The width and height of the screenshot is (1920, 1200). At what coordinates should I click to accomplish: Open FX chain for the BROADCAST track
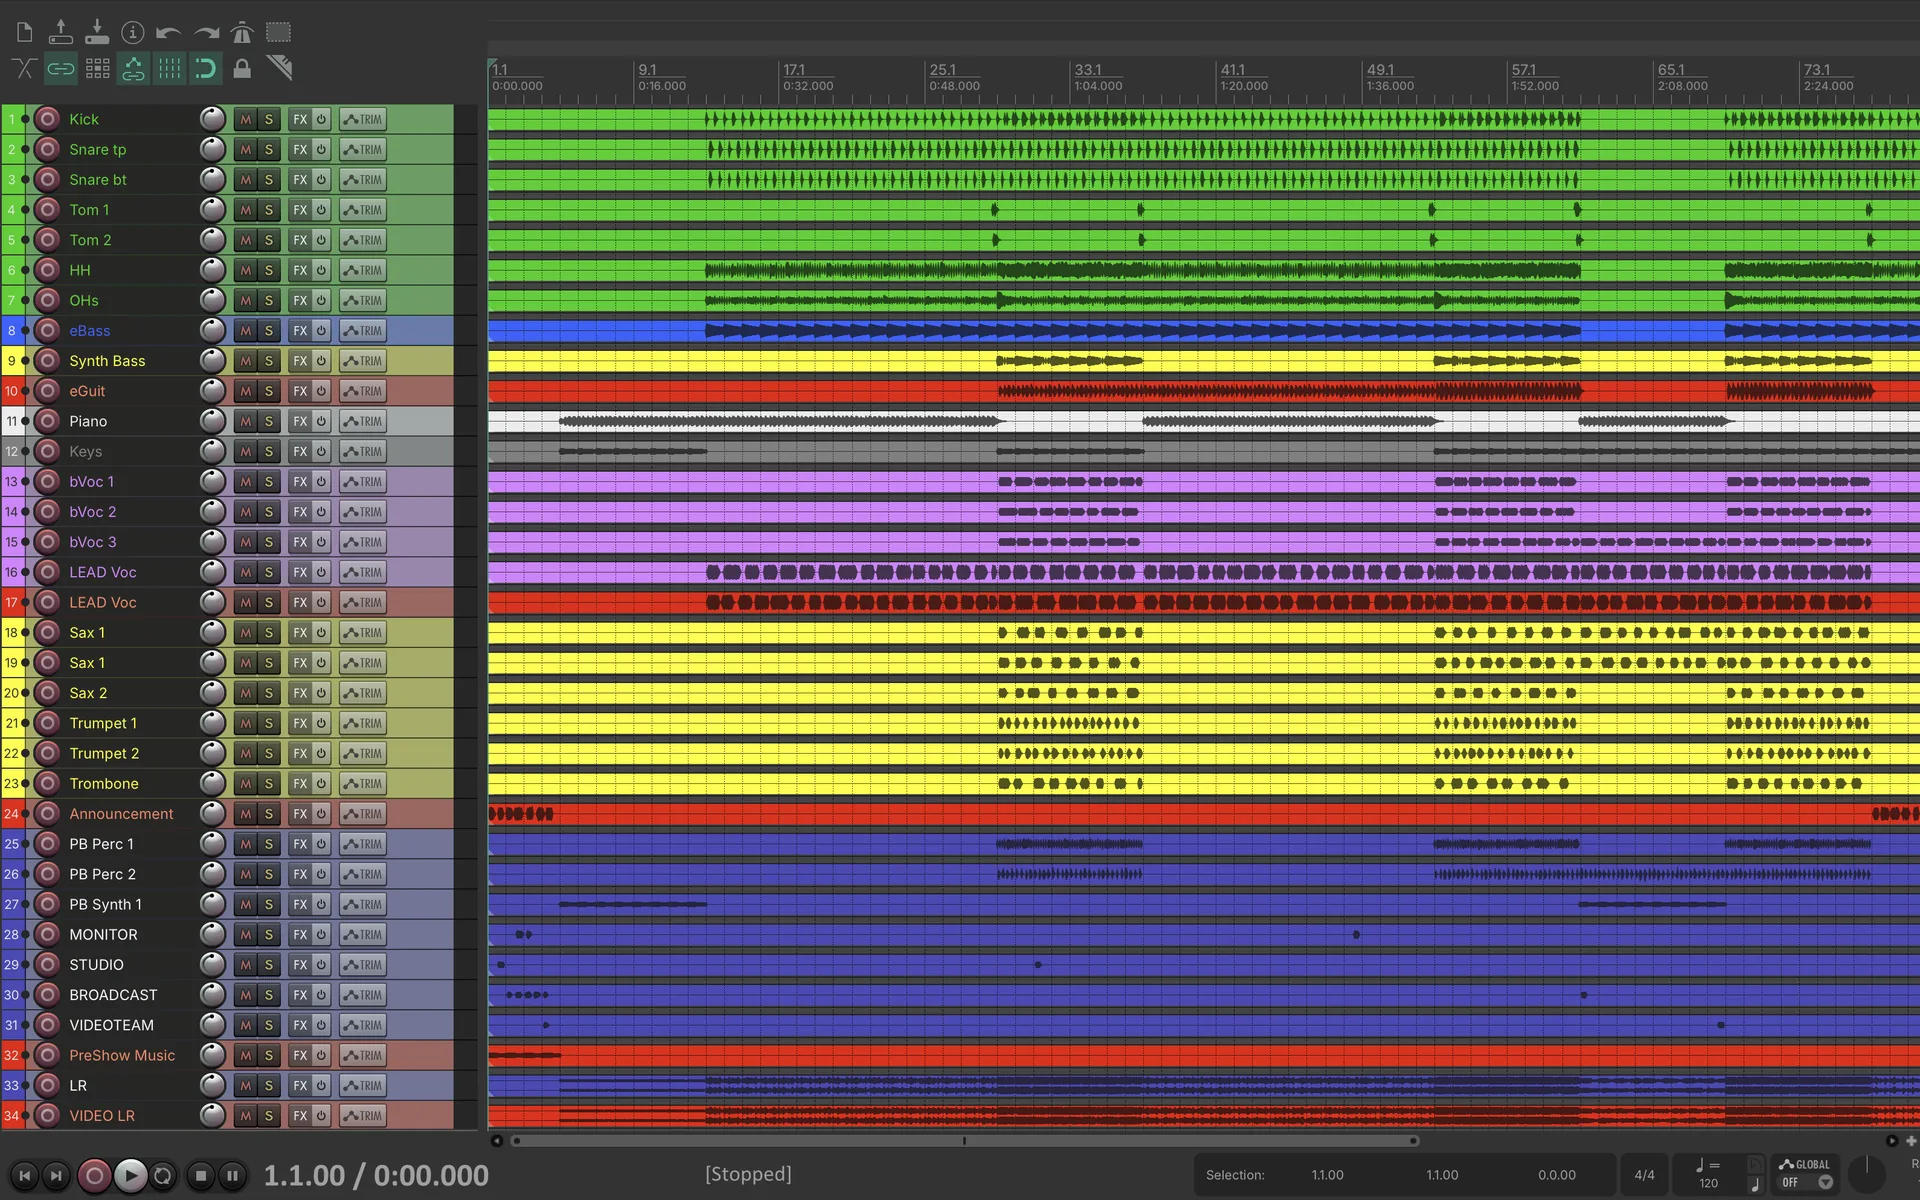[300, 995]
